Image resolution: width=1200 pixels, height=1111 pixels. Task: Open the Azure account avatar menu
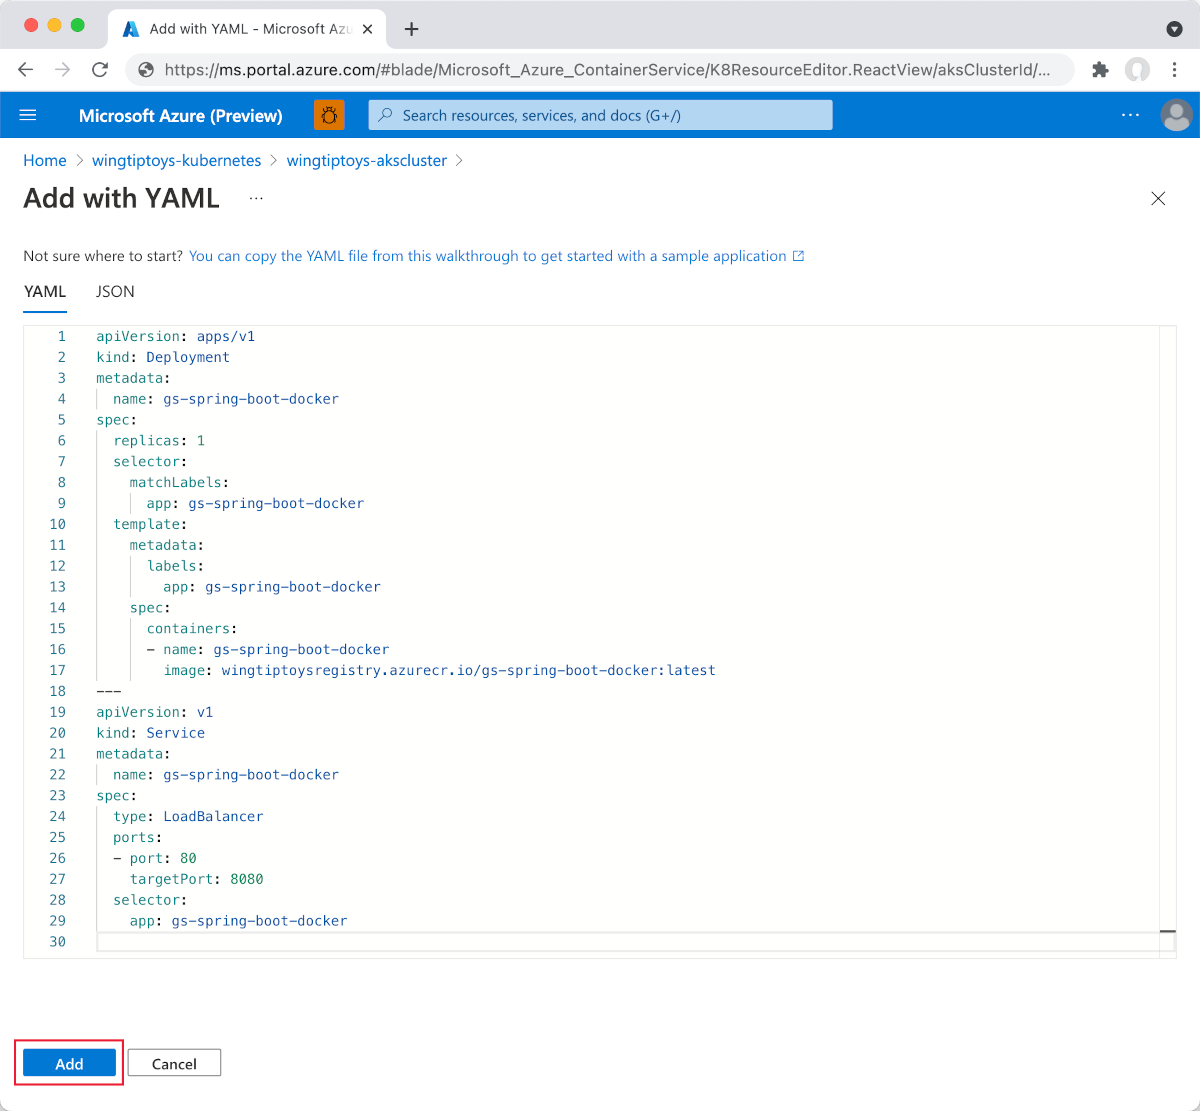1176,115
